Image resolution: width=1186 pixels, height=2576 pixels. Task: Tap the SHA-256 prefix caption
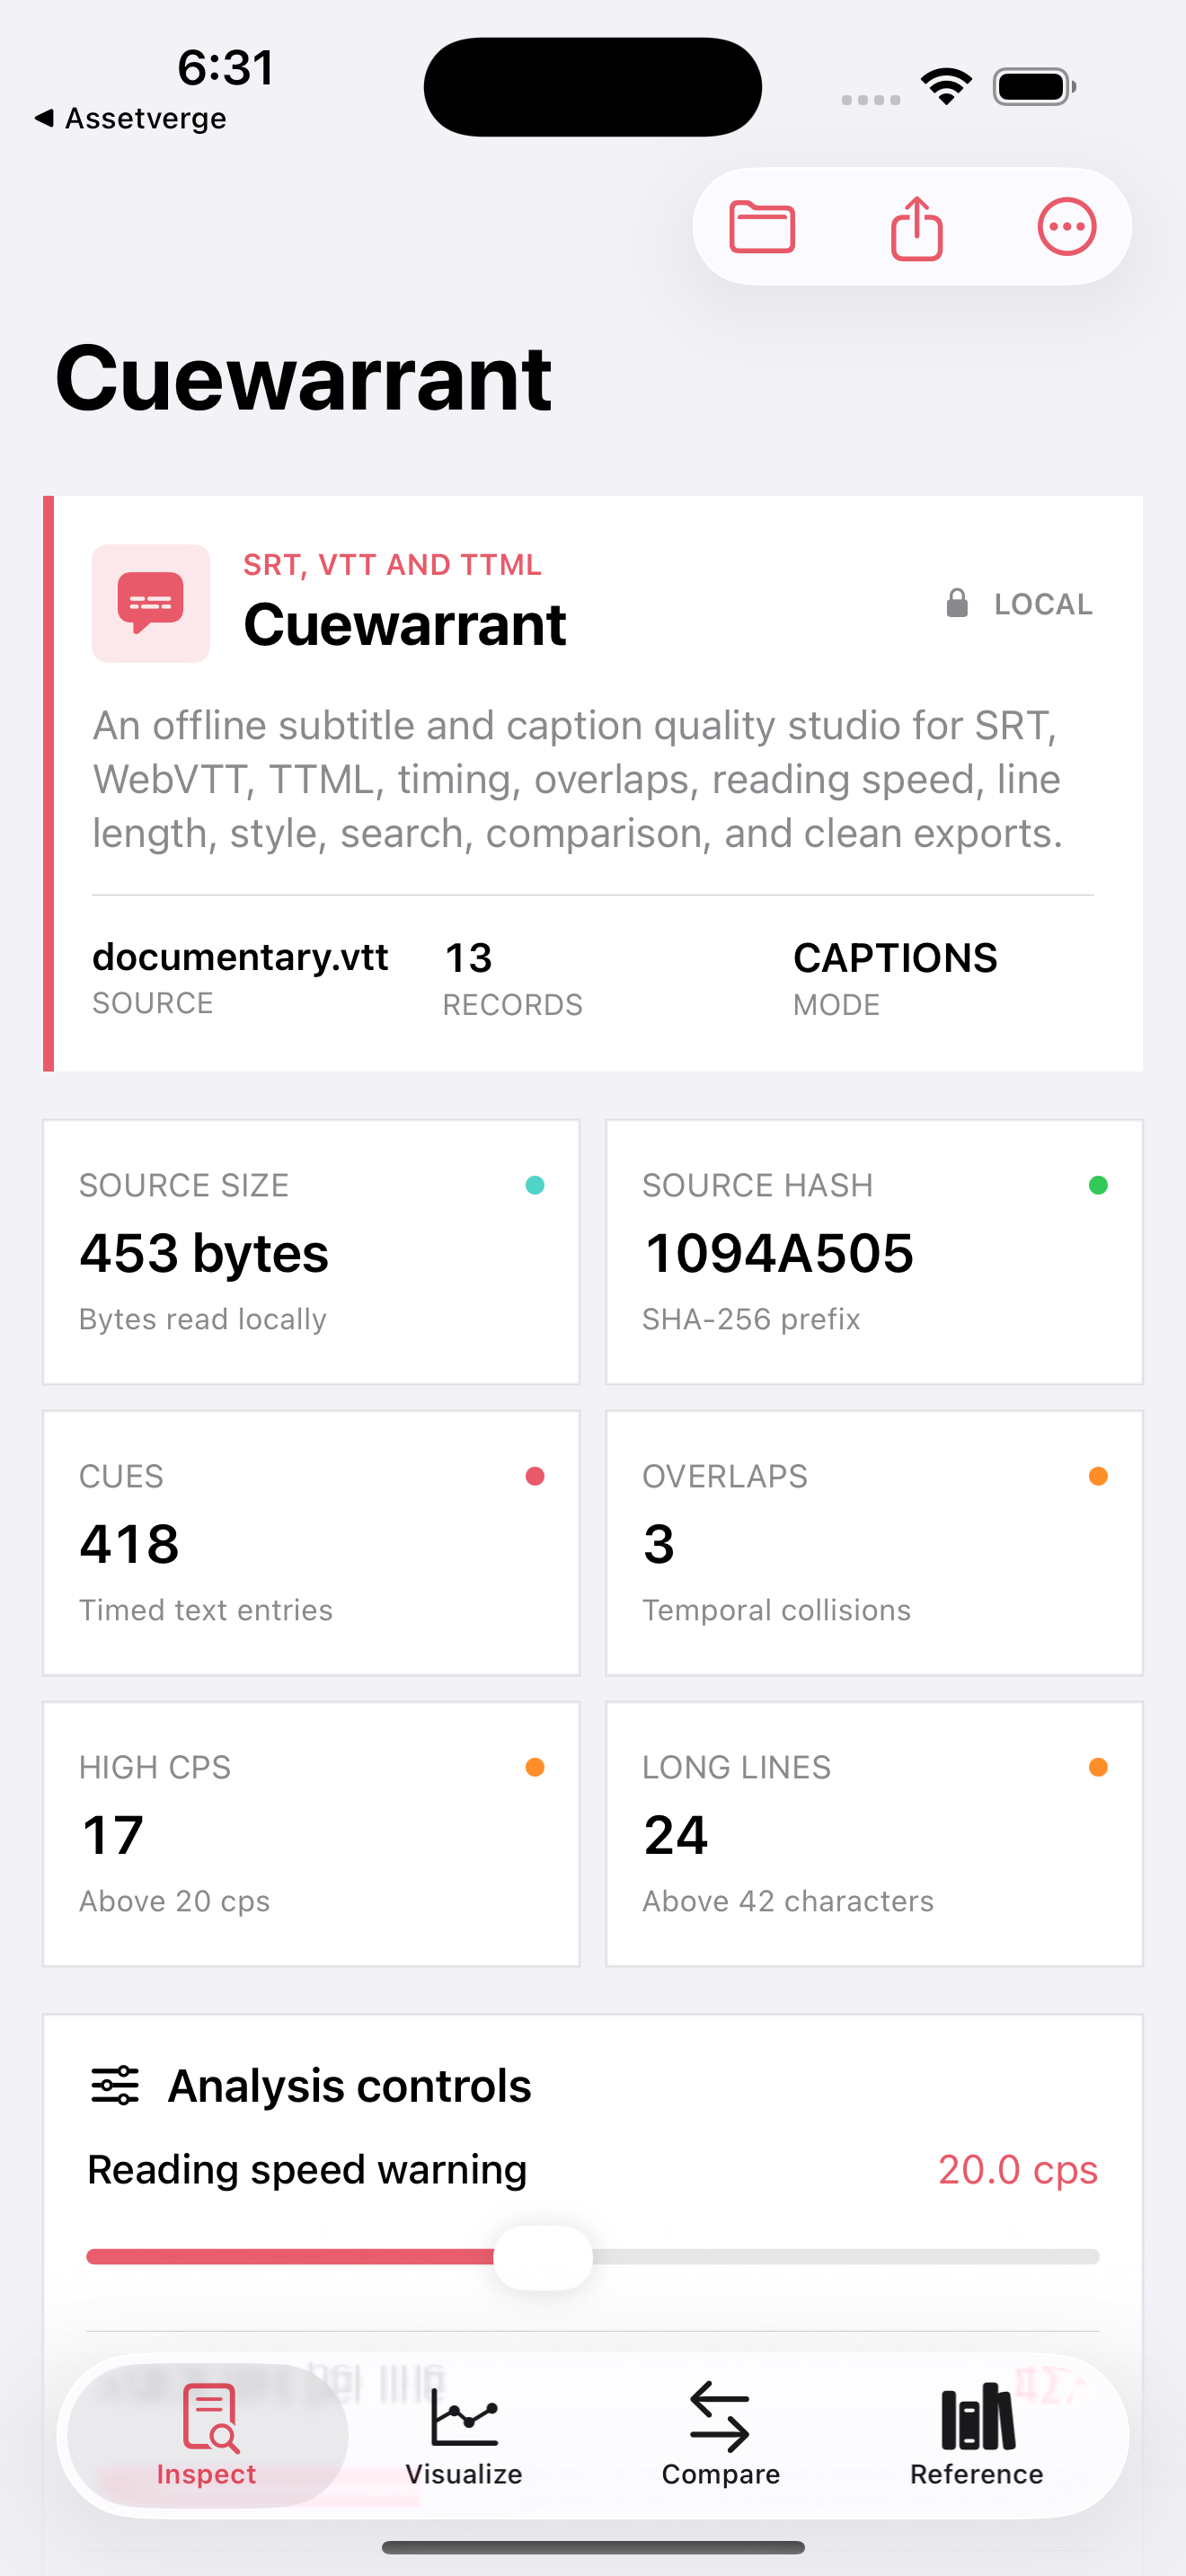pos(751,1319)
